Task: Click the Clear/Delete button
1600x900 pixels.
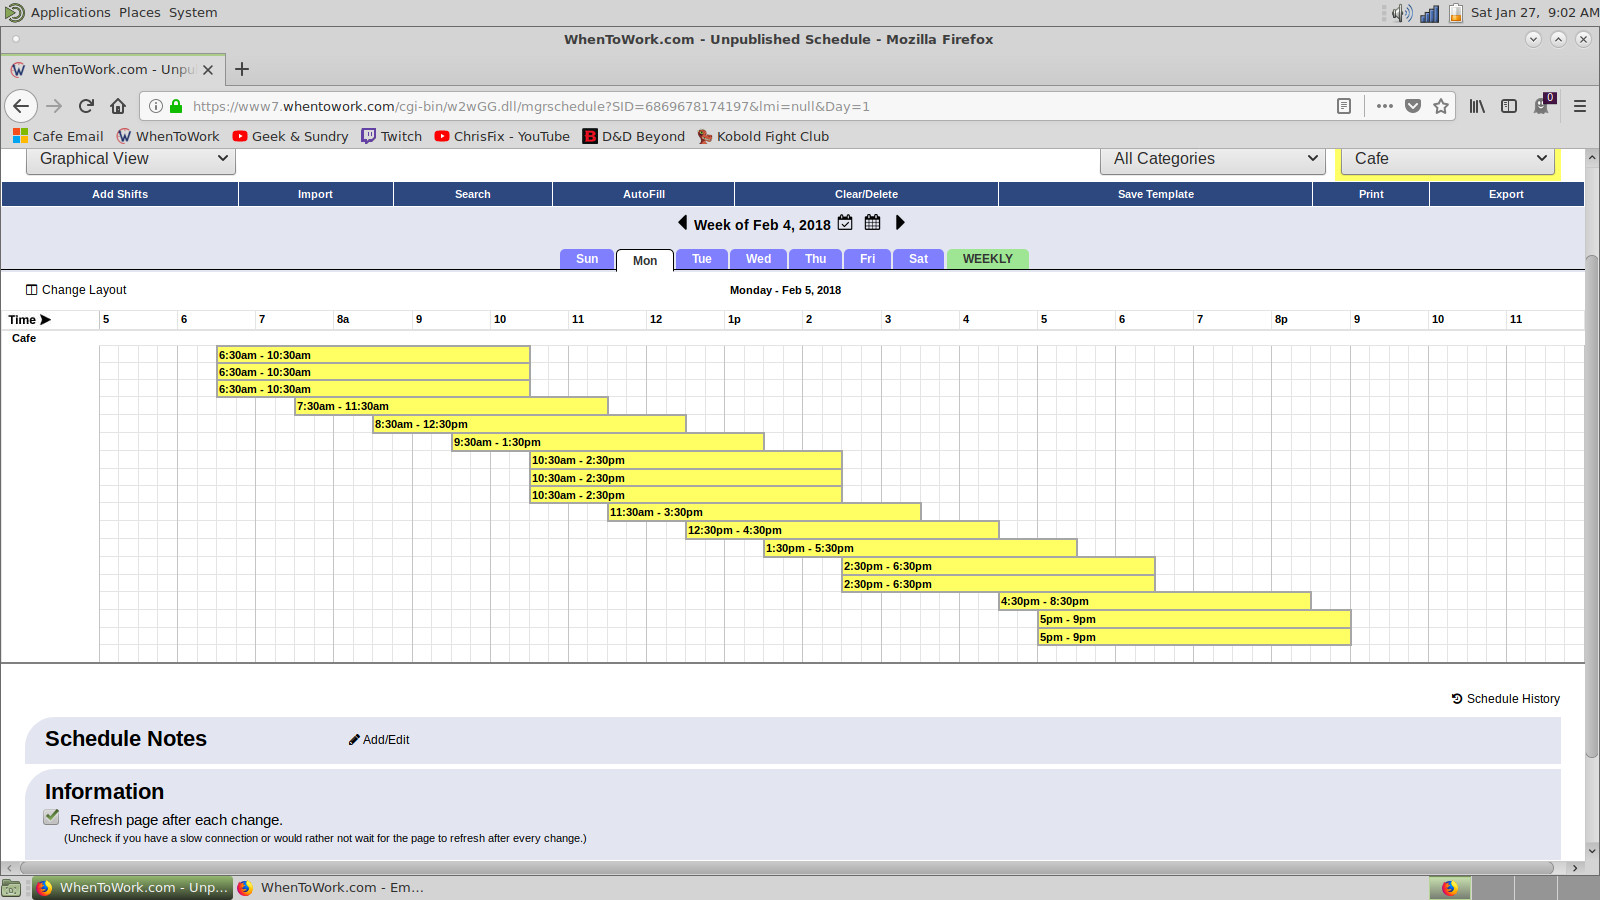Action: pos(867,194)
